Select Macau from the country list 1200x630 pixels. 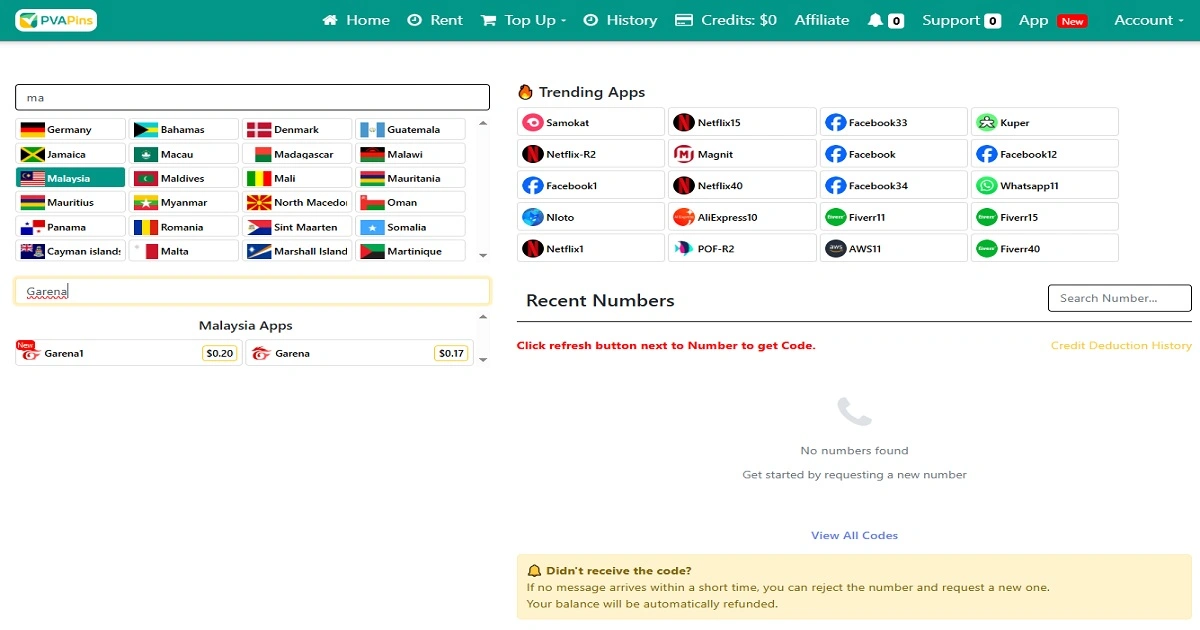[184, 154]
